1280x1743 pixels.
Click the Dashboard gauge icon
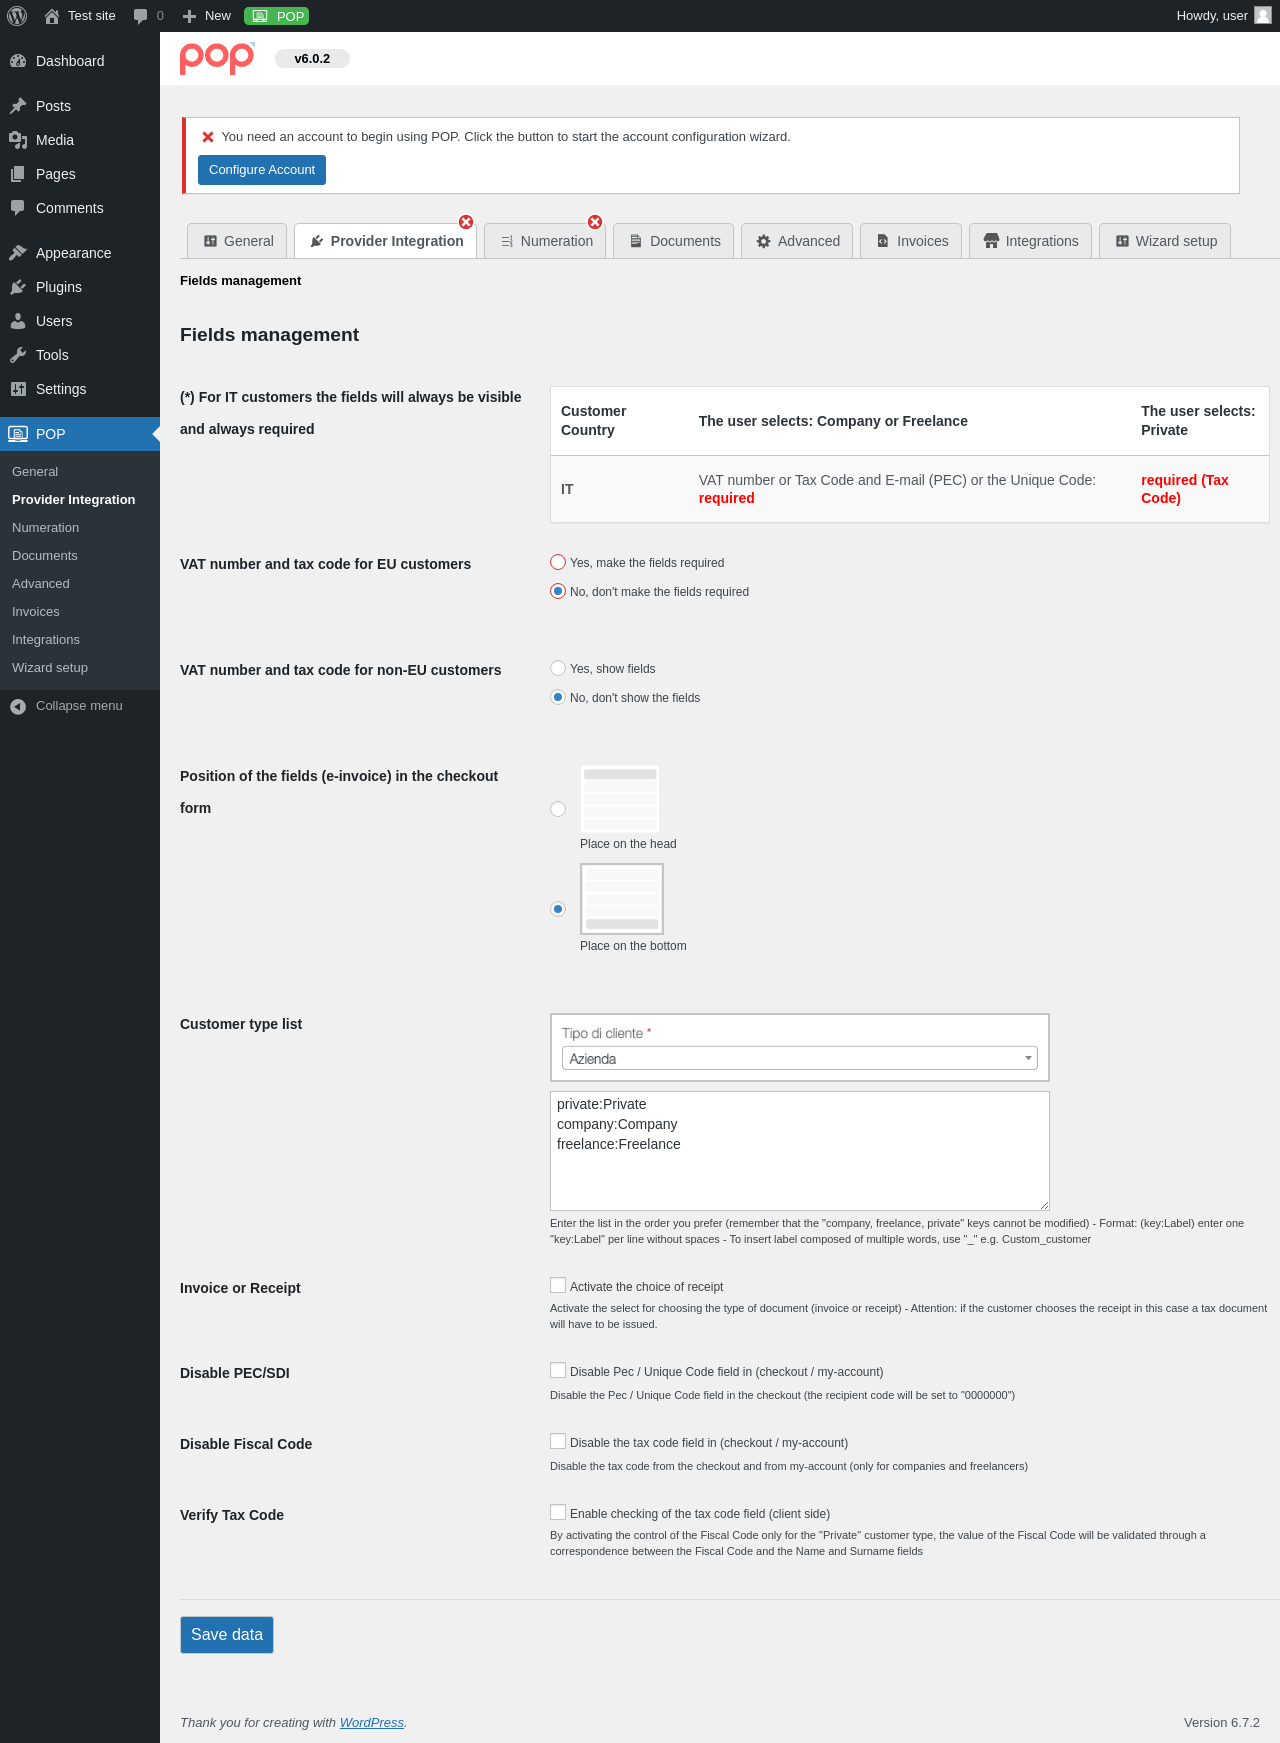18,61
